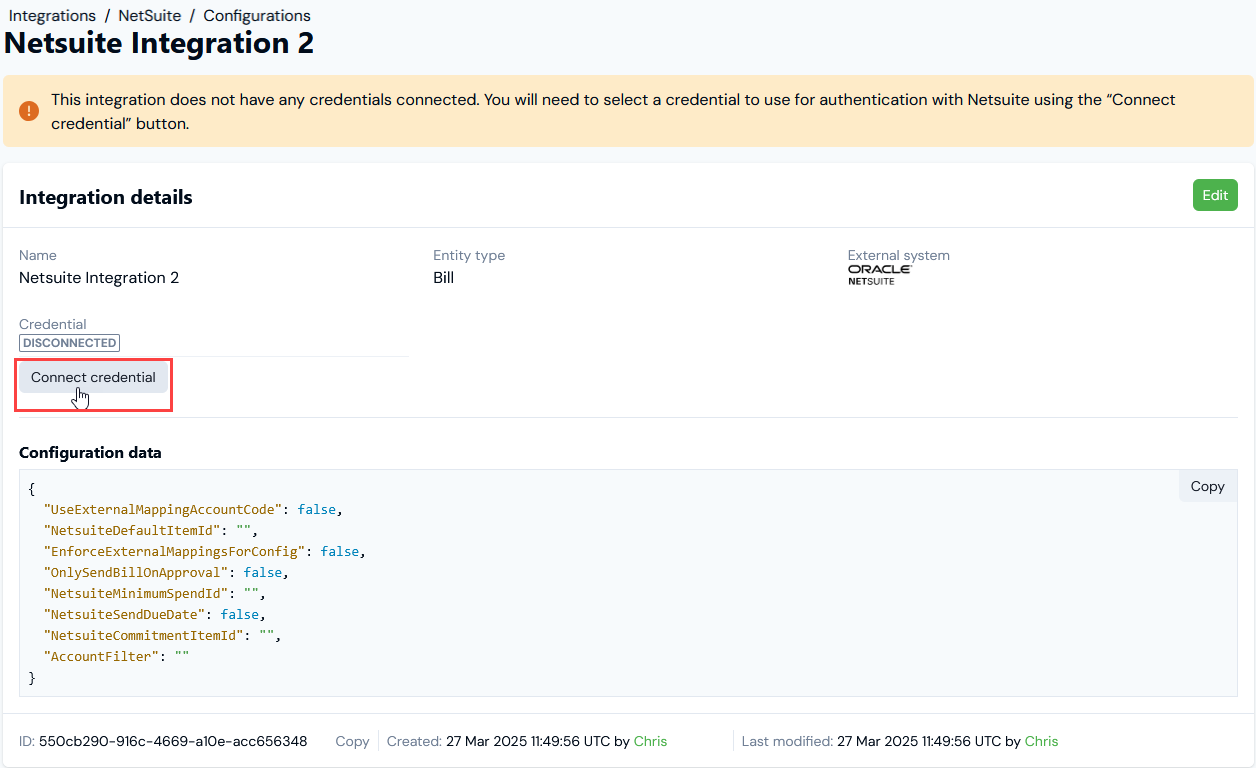Select the UseExternalMappingAccountCode key in the JSON

coord(163,509)
